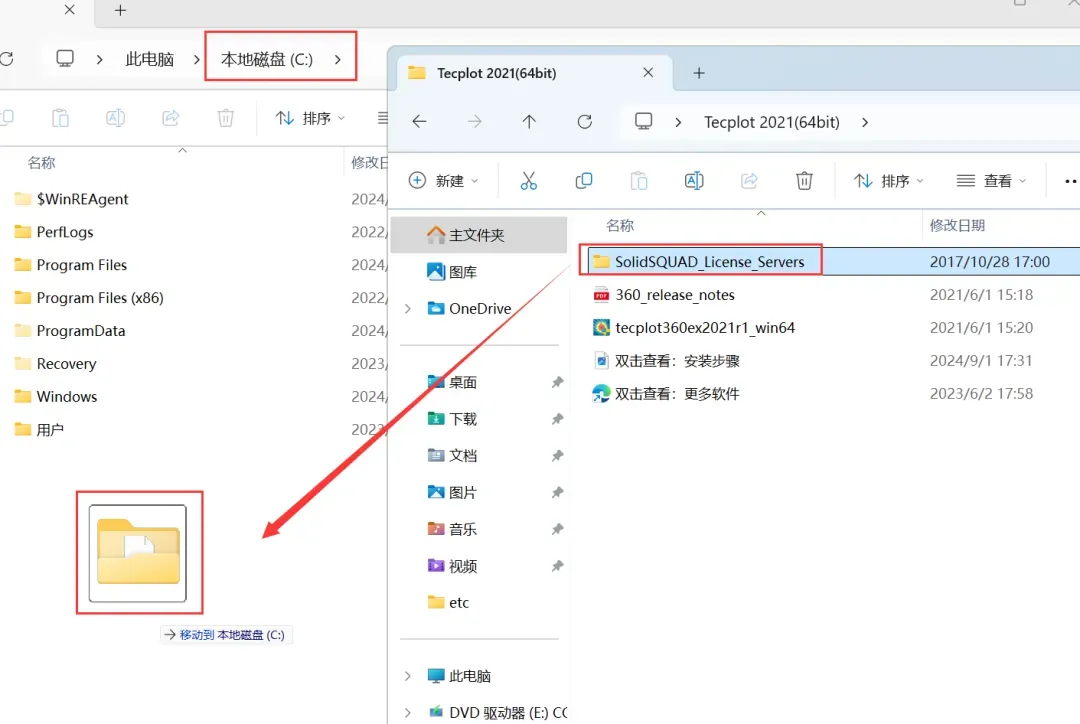
Task: Click Cut scissors icon in Tecplot window
Action: pos(528,181)
